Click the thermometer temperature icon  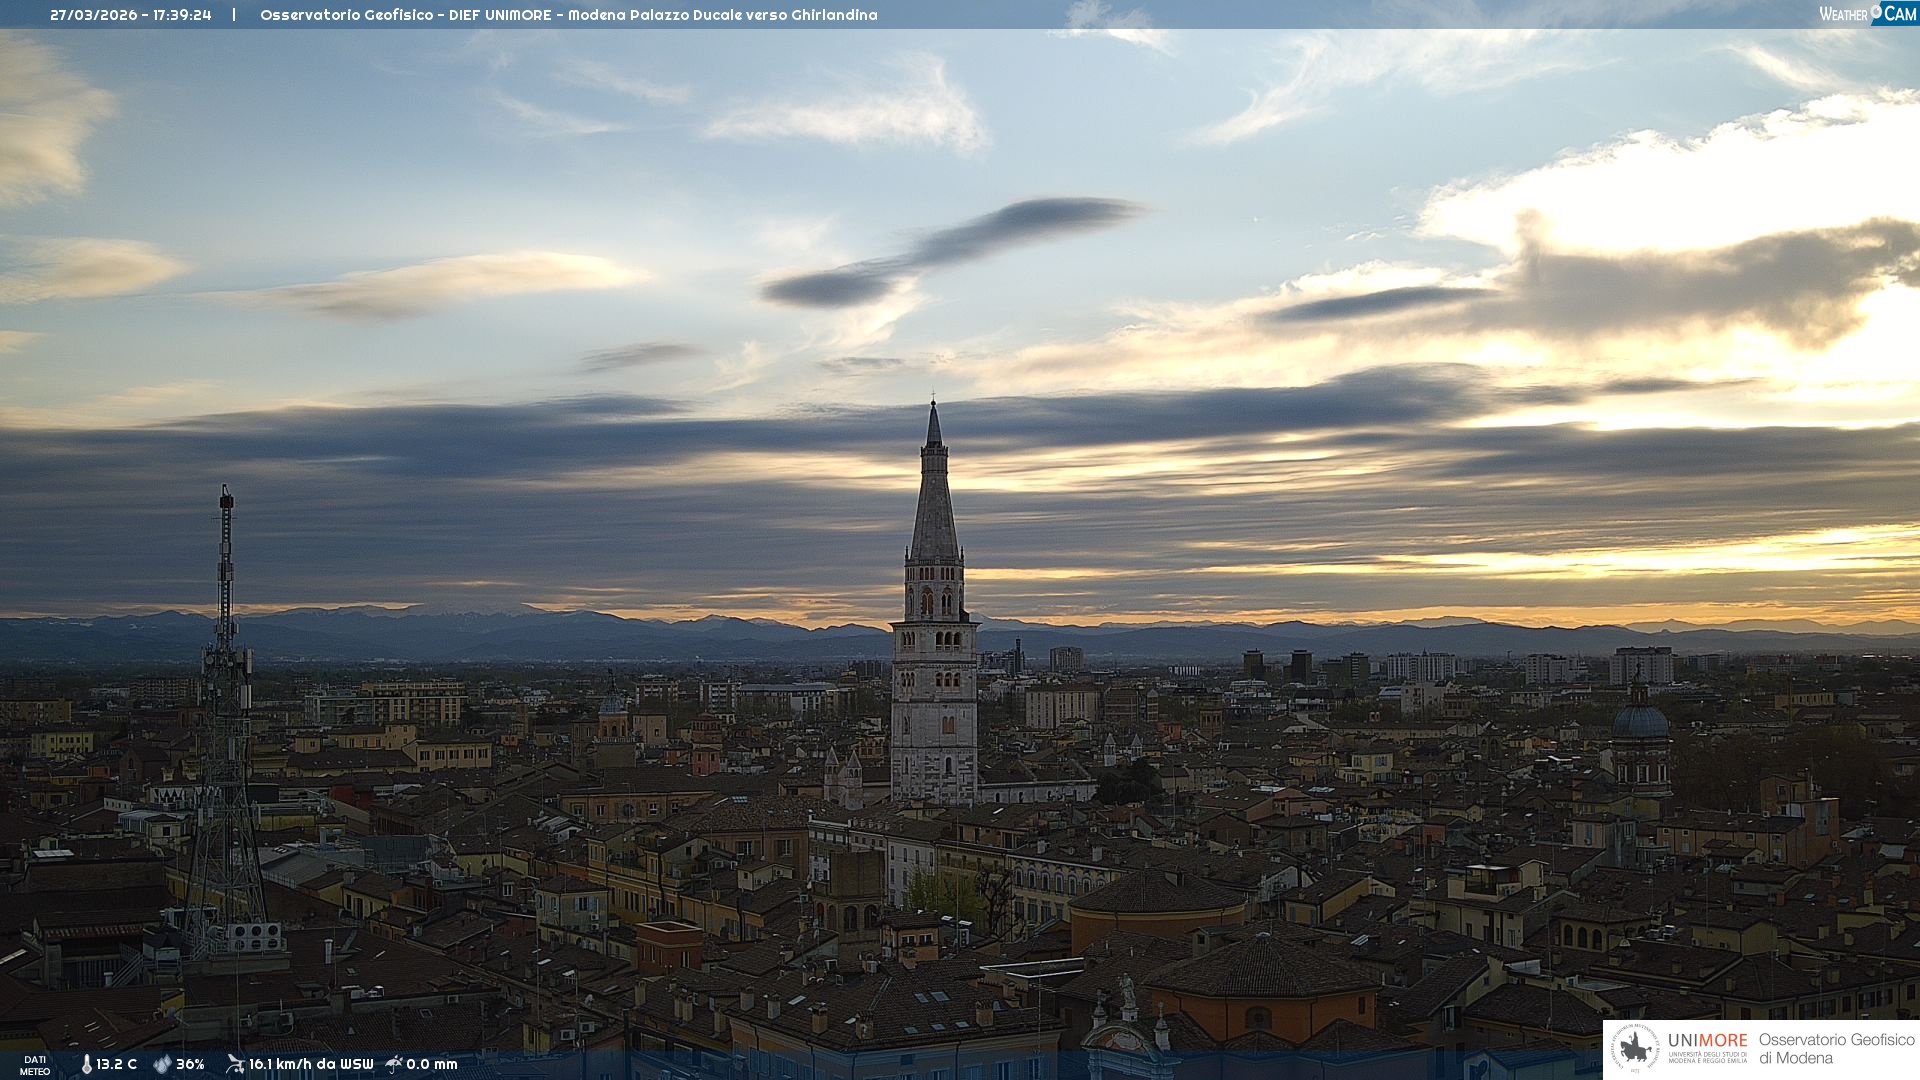point(86,1064)
